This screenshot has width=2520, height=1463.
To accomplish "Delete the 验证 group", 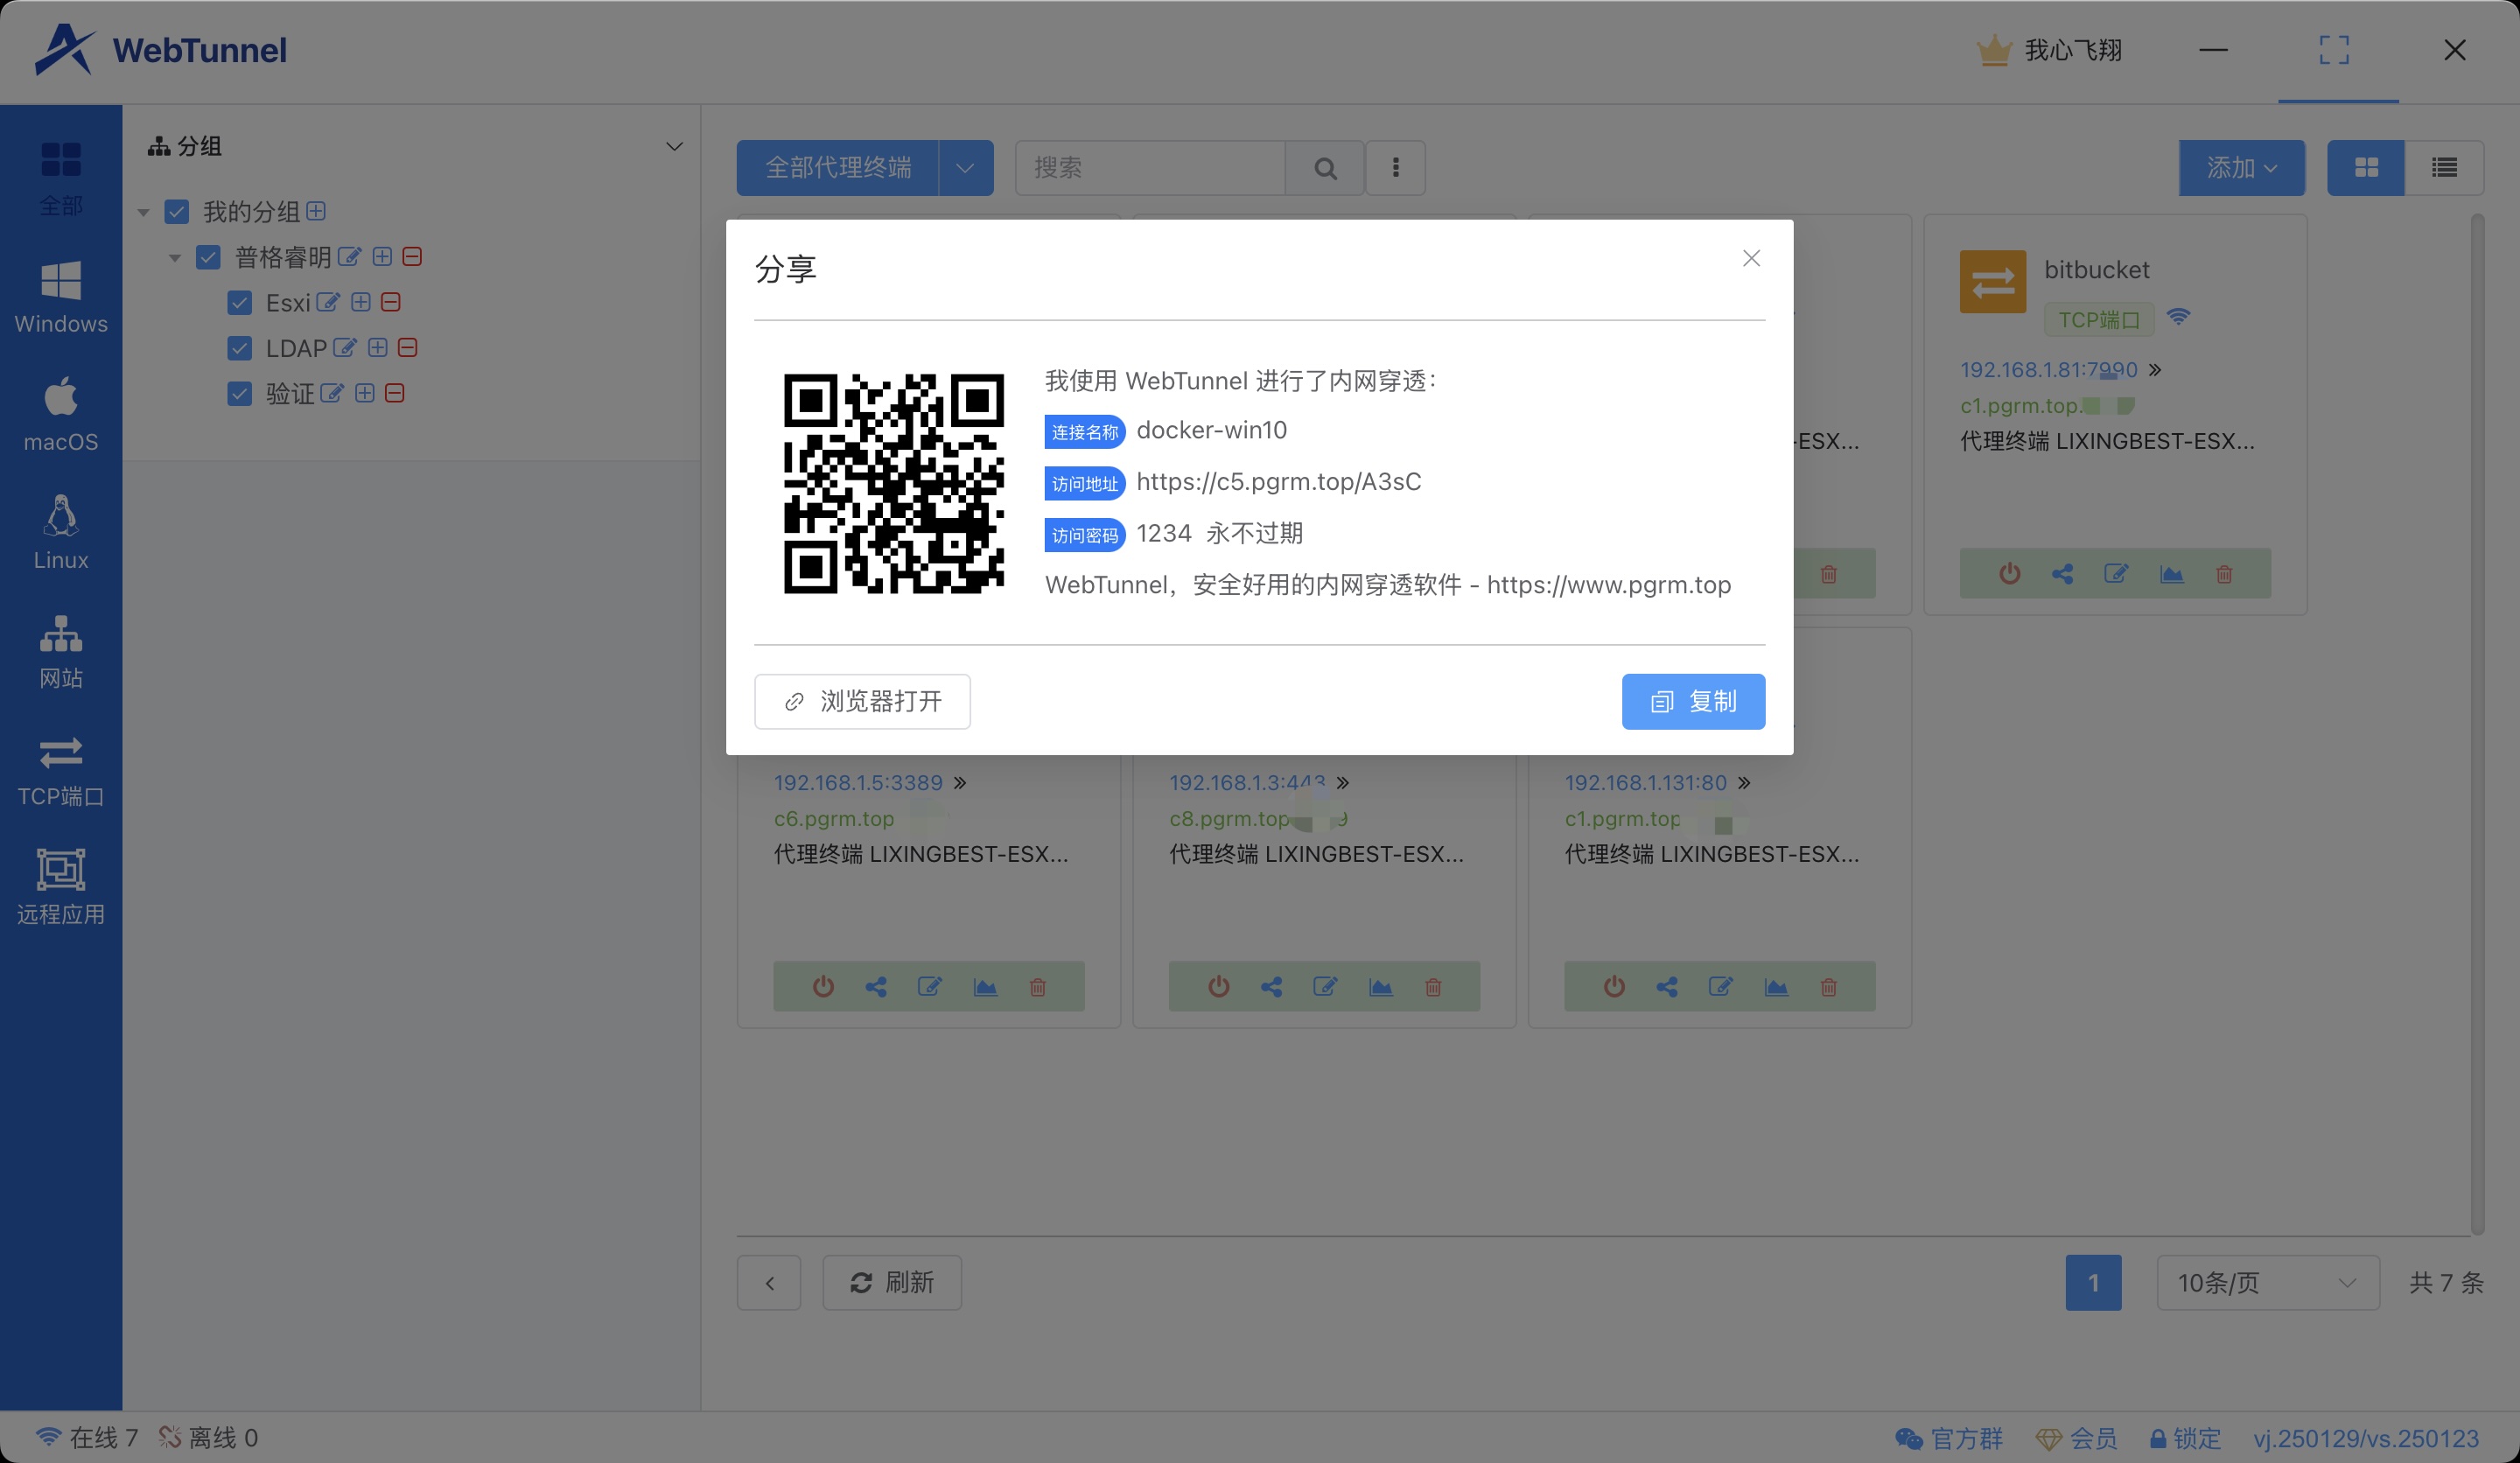I will (395, 393).
